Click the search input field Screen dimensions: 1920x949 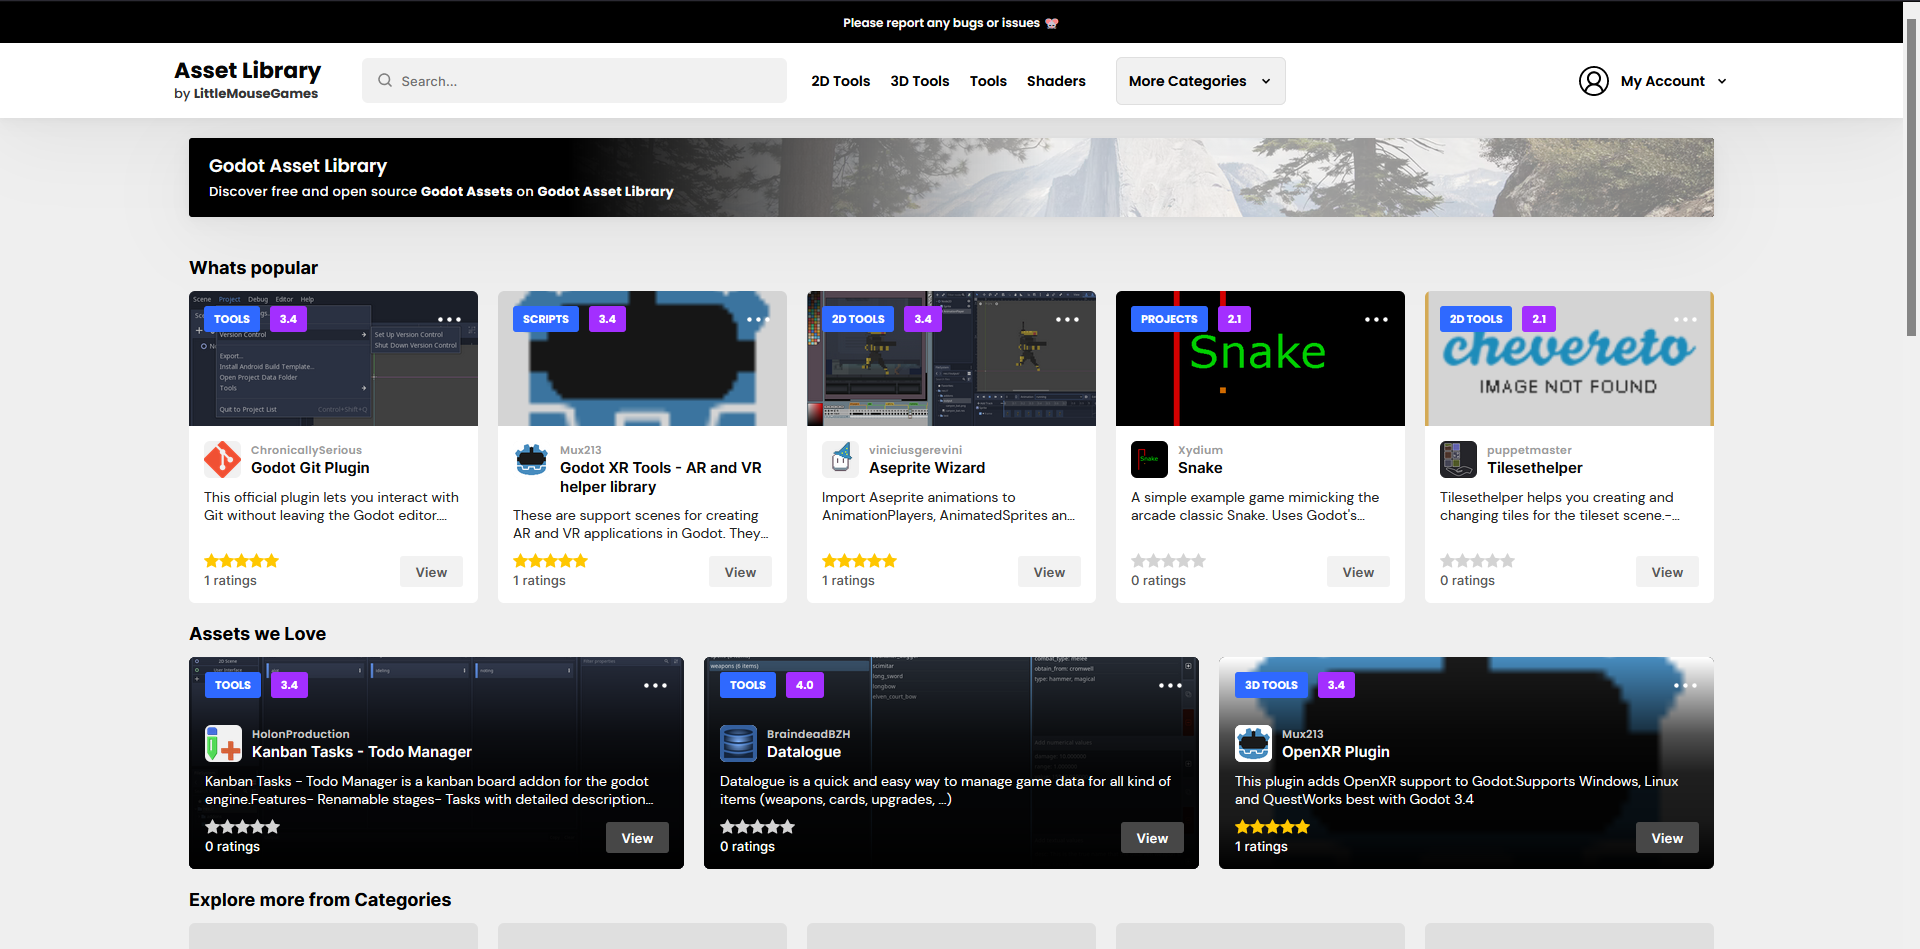point(574,81)
